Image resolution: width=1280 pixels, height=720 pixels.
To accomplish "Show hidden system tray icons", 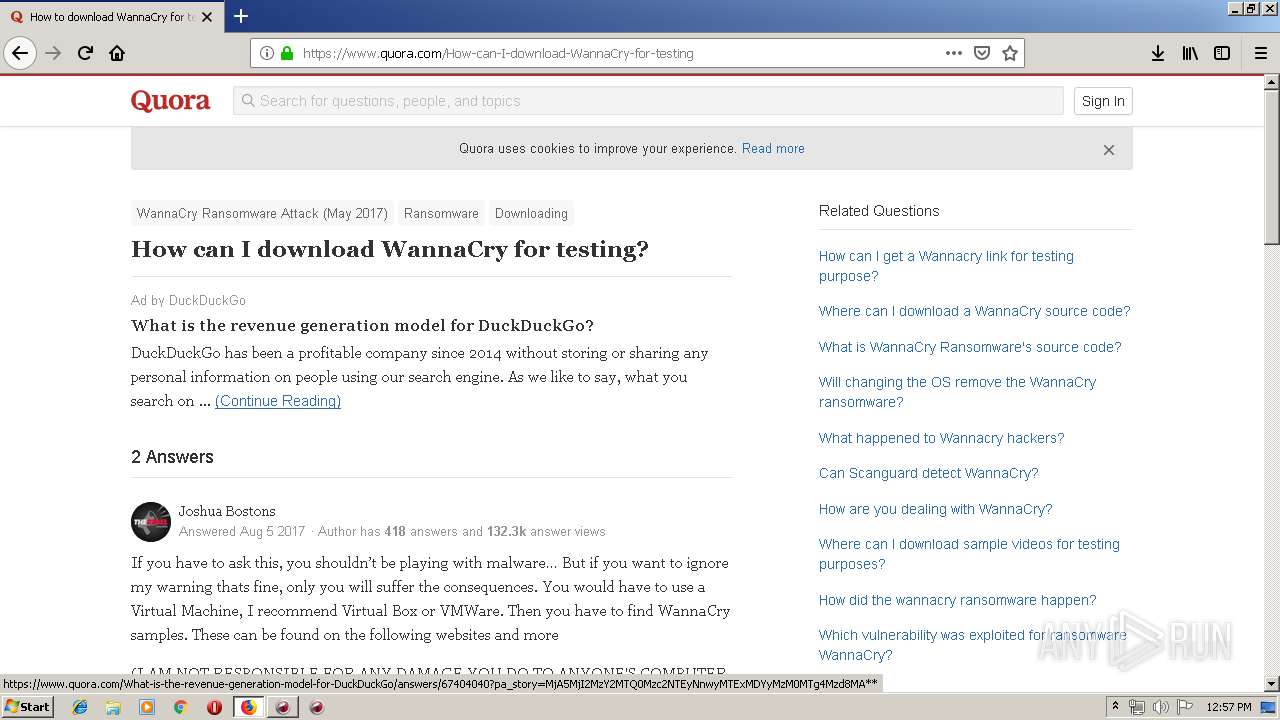I will click(1115, 706).
